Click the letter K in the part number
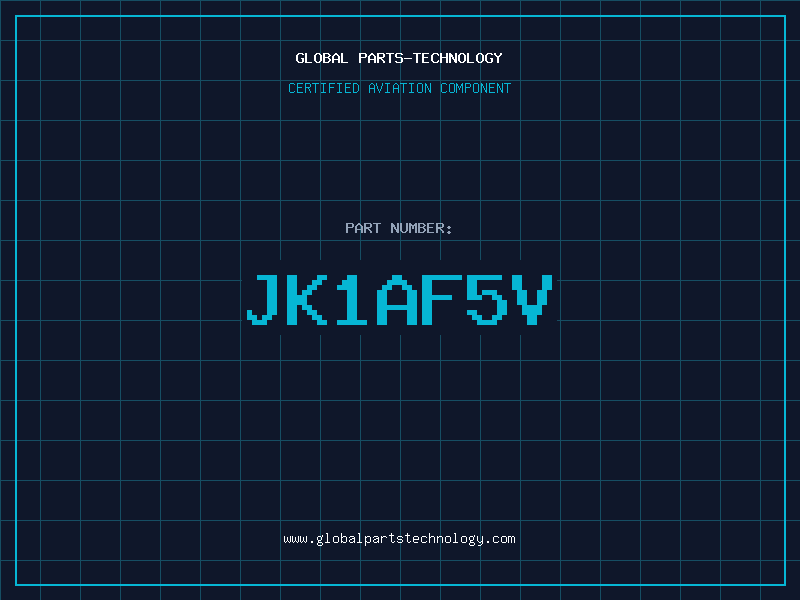The height and width of the screenshot is (600, 800). pos(307,299)
